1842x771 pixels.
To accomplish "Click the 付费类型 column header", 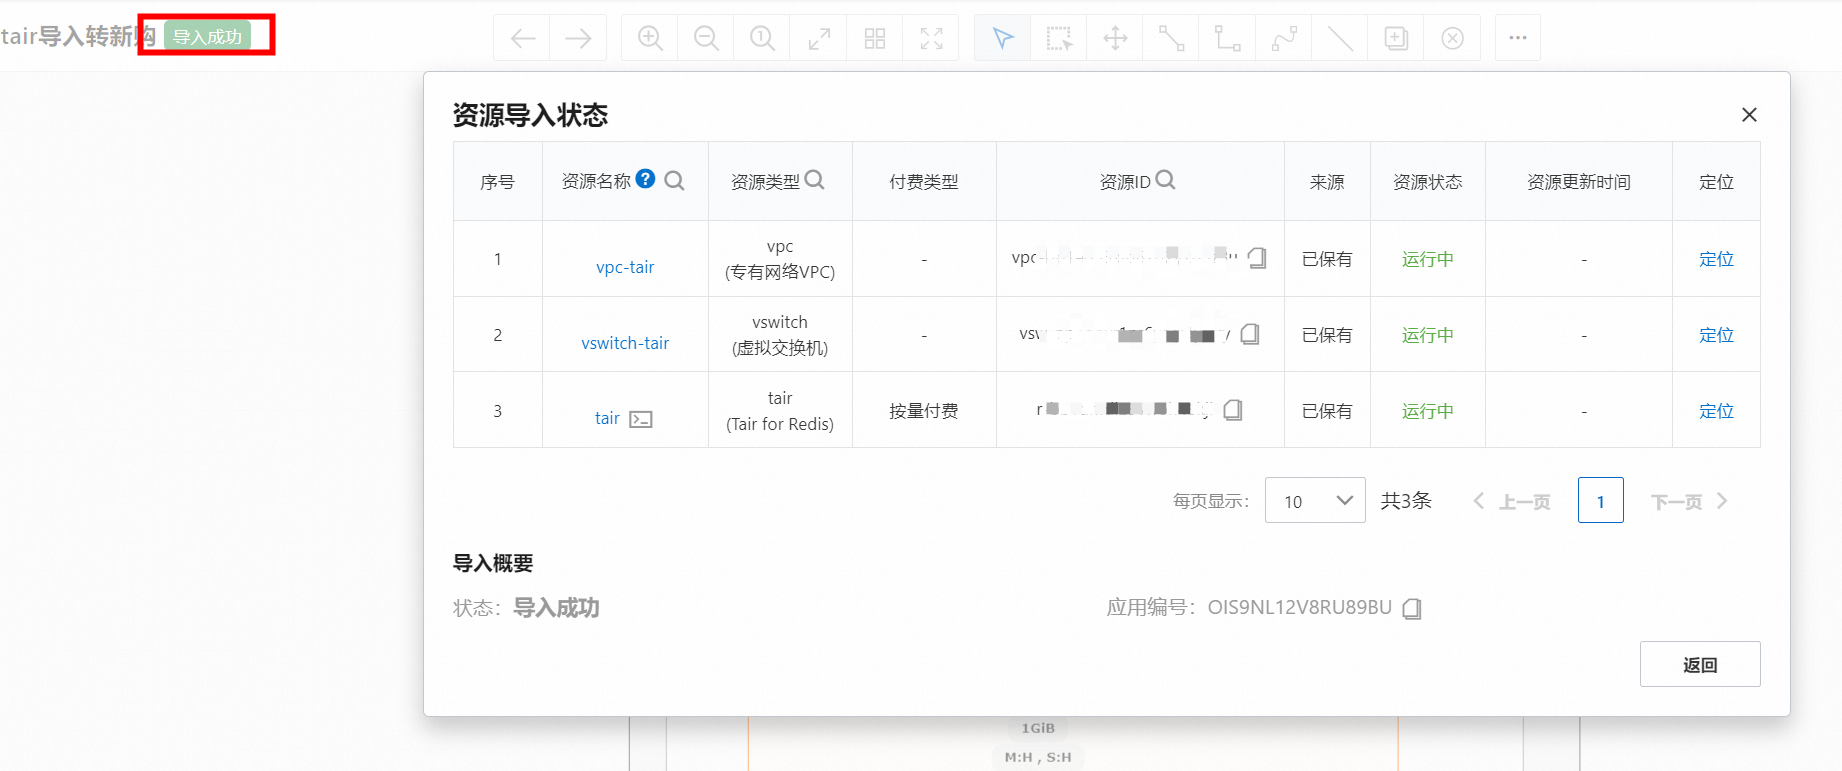I will (924, 182).
